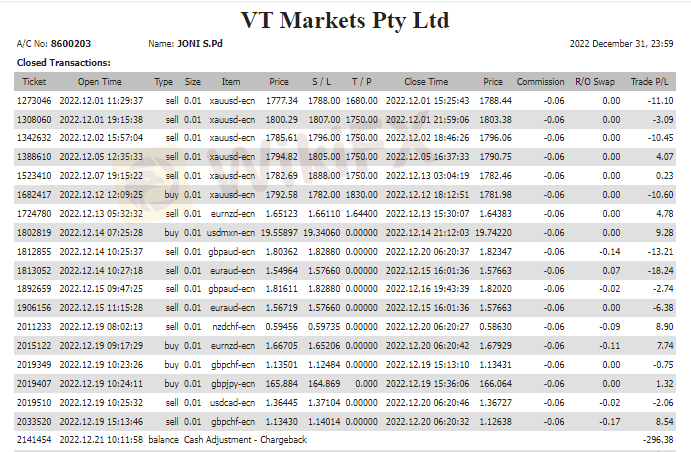Select ticket number 1308060
691x452 pixels.
pyautogui.click(x=34, y=119)
